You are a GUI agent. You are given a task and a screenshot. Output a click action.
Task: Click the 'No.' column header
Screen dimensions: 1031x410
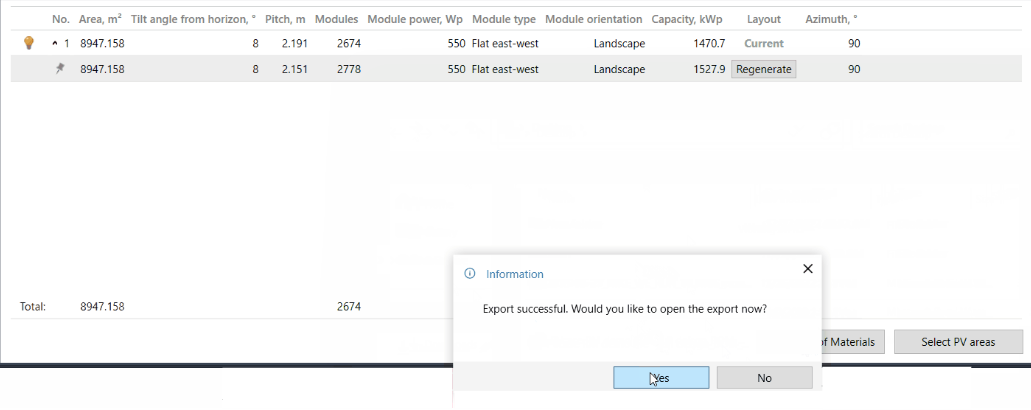[60, 20]
